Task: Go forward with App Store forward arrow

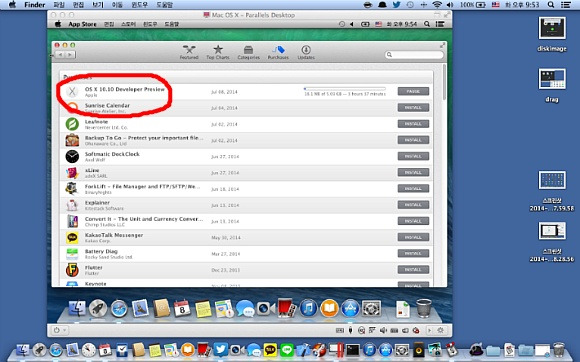Action: tap(70, 55)
